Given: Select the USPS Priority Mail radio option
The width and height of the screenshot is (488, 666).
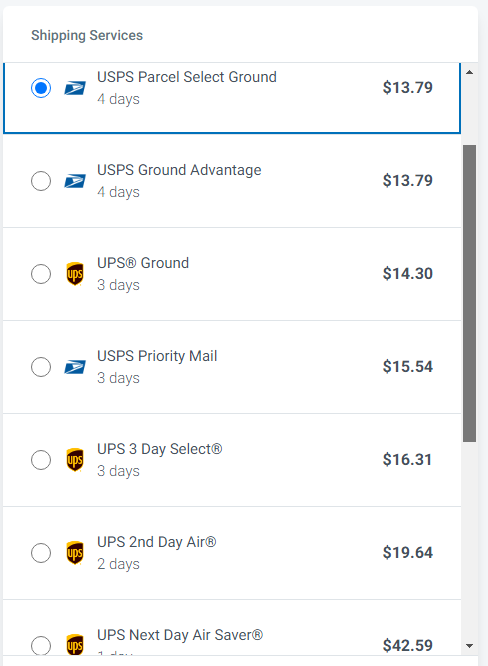Looking at the screenshot, I should pos(41,367).
